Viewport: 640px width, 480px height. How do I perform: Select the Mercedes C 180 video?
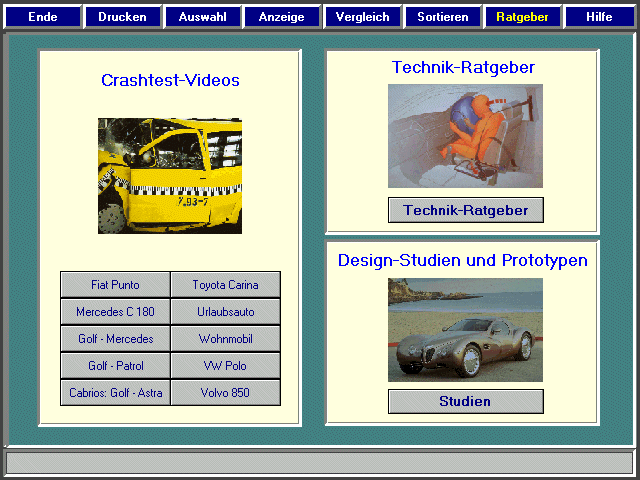click(x=115, y=312)
